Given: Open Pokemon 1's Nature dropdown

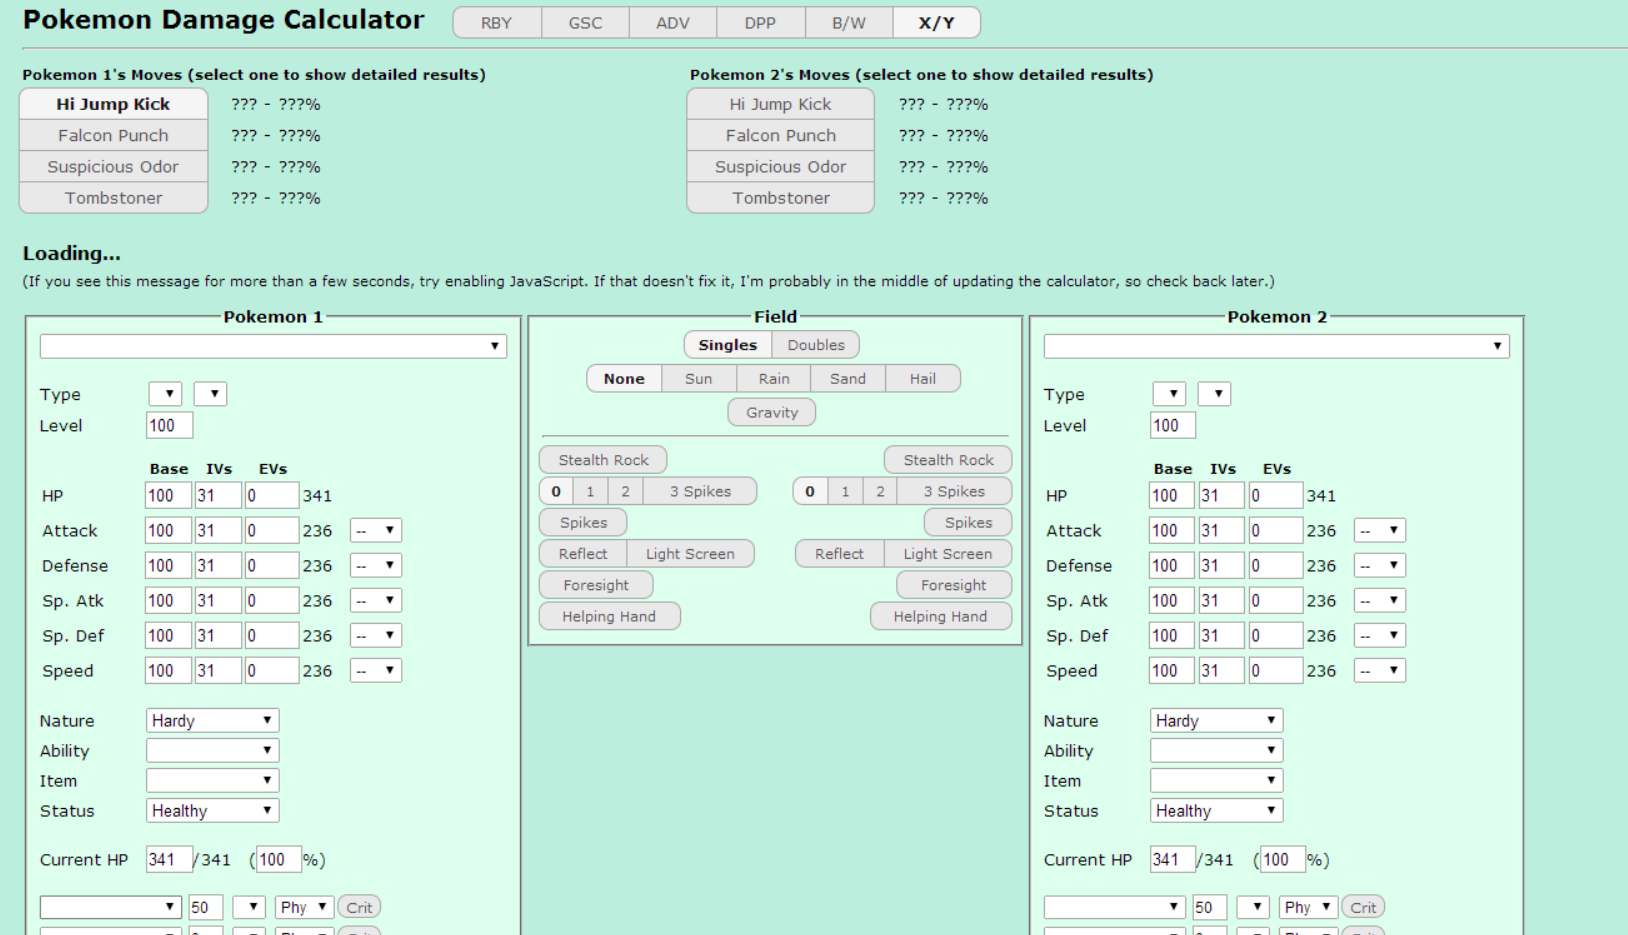Looking at the screenshot, I should tap(212, 721).
